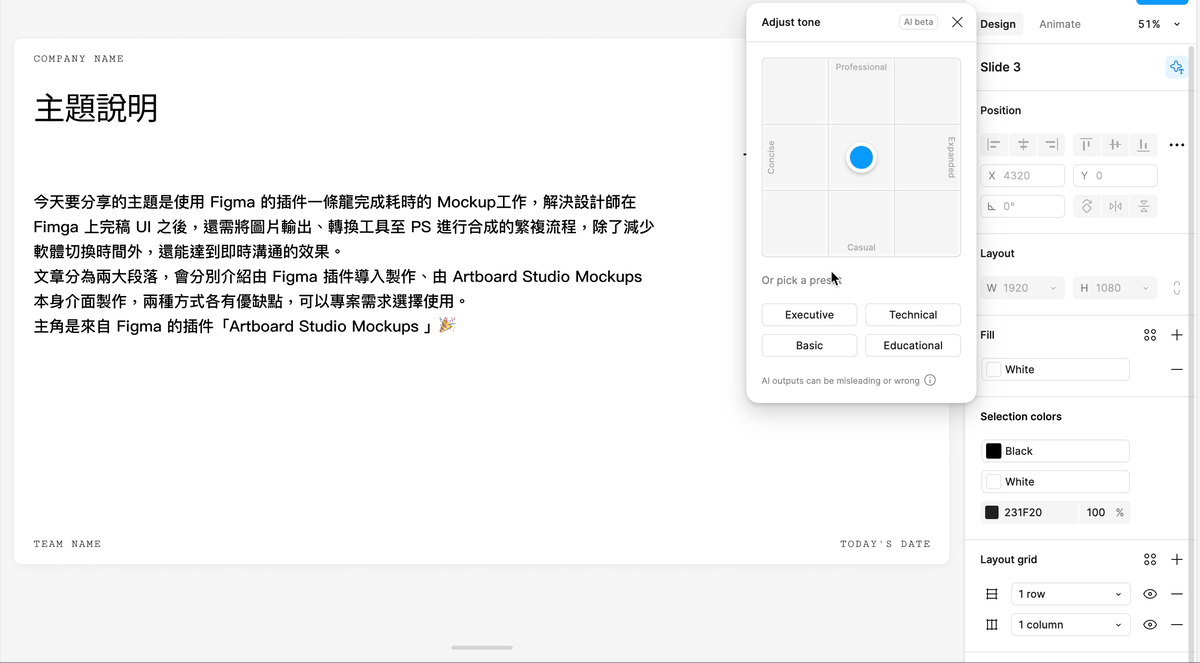Click the rotation angle field 0°
Screen dimensions: 1200x663
click(1022, 207)
